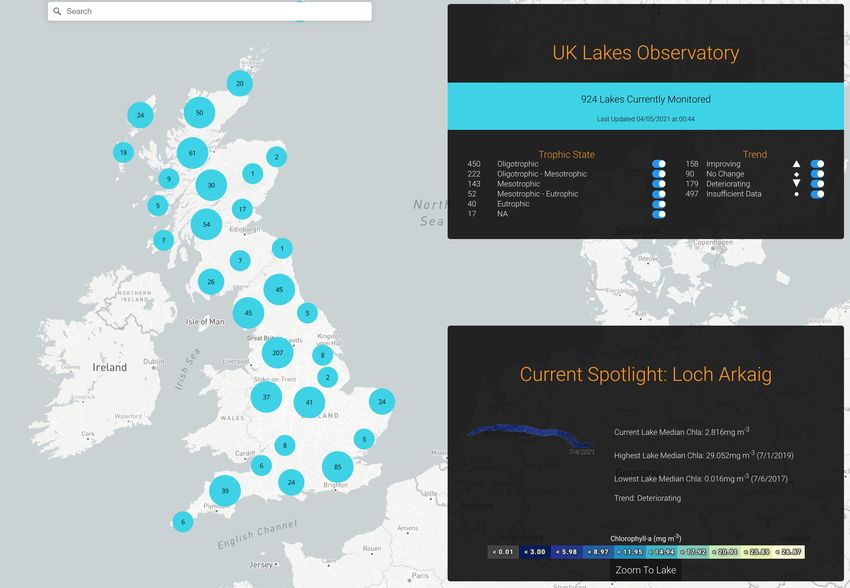The height and width of the screenshot is (588, 850).
Task: Switch off the Eutrophic filter
Action: (x=659, y=204)
